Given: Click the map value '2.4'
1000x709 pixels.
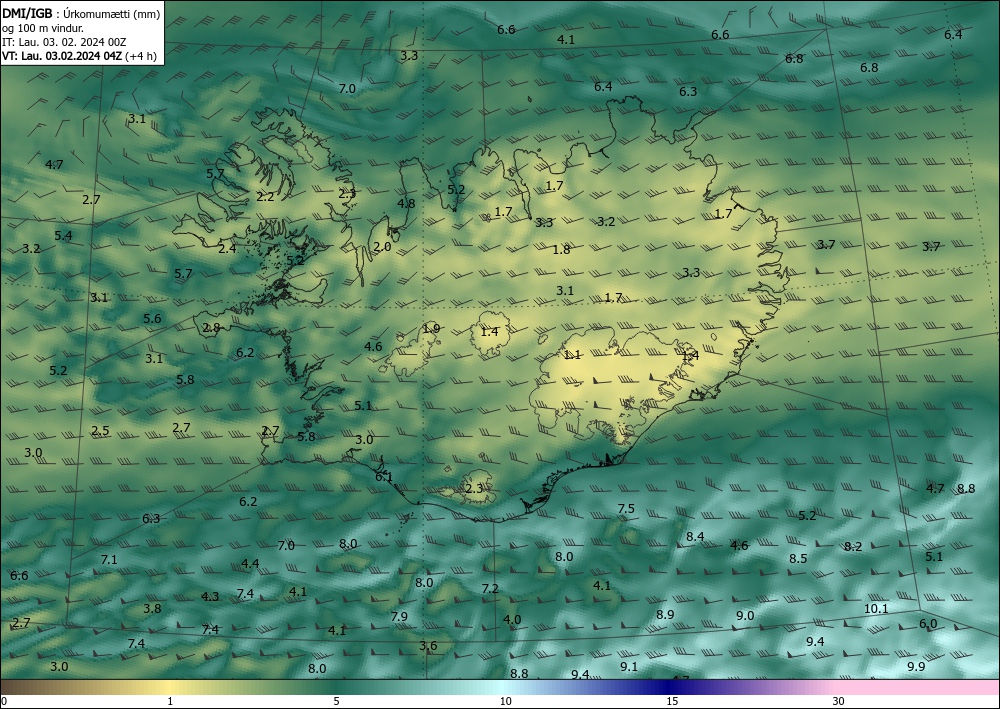Looking at the screenshot, I should pyautogui.click(x=227, y=249).
